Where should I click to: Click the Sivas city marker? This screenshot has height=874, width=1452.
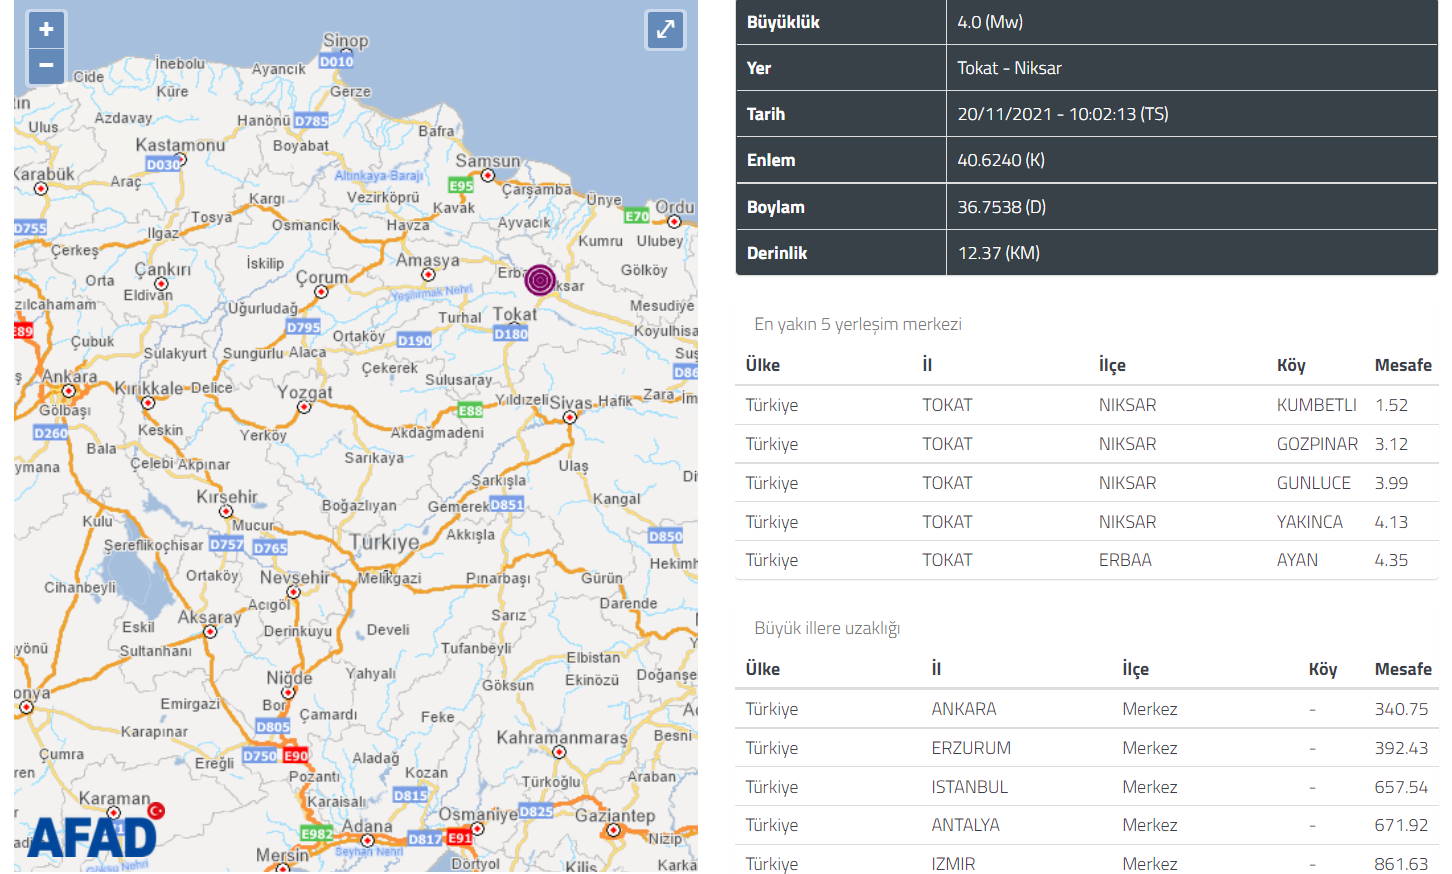[569, 417]
